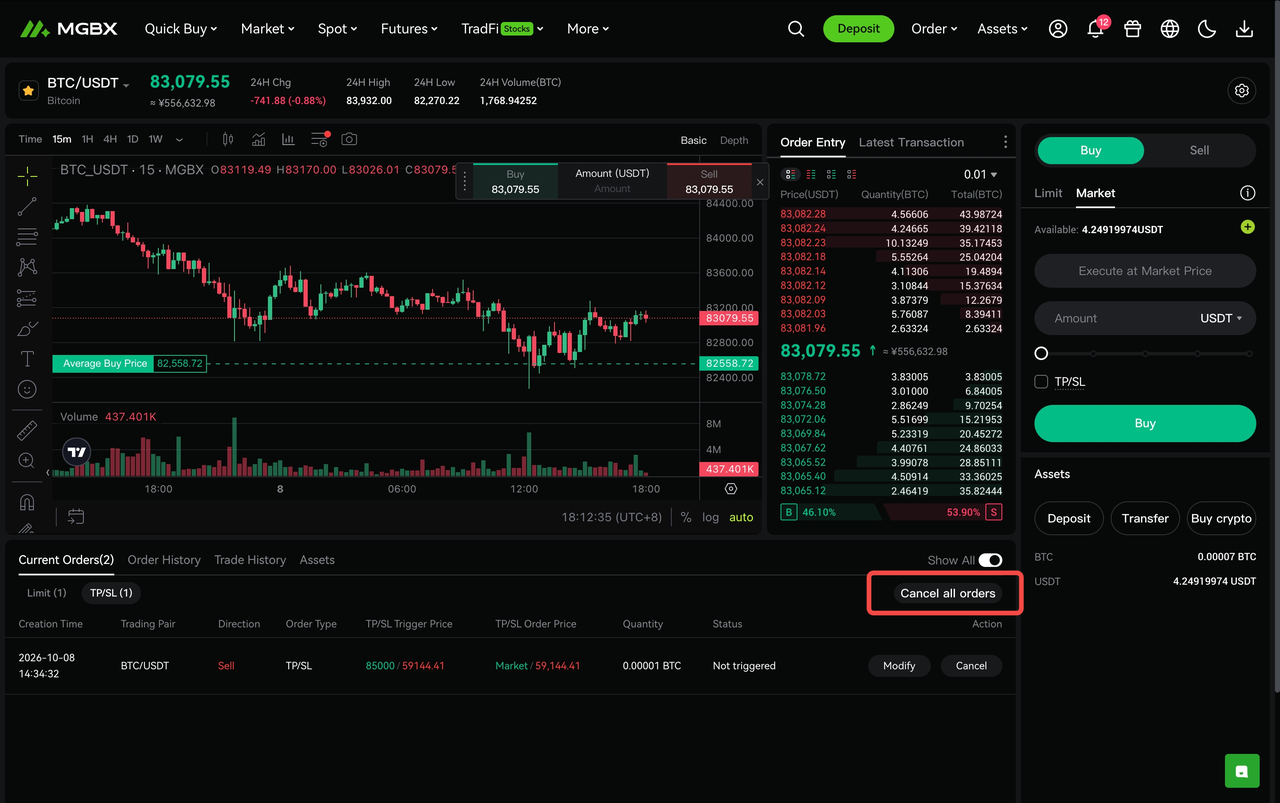Toggle percent scale on the chart

point(686,517)
